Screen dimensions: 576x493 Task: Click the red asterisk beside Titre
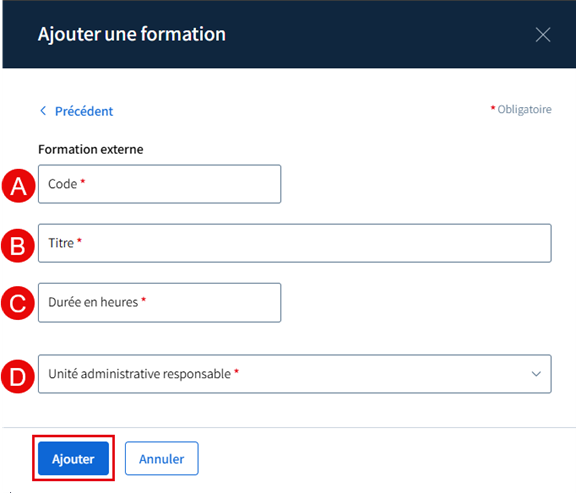(79, 240)
